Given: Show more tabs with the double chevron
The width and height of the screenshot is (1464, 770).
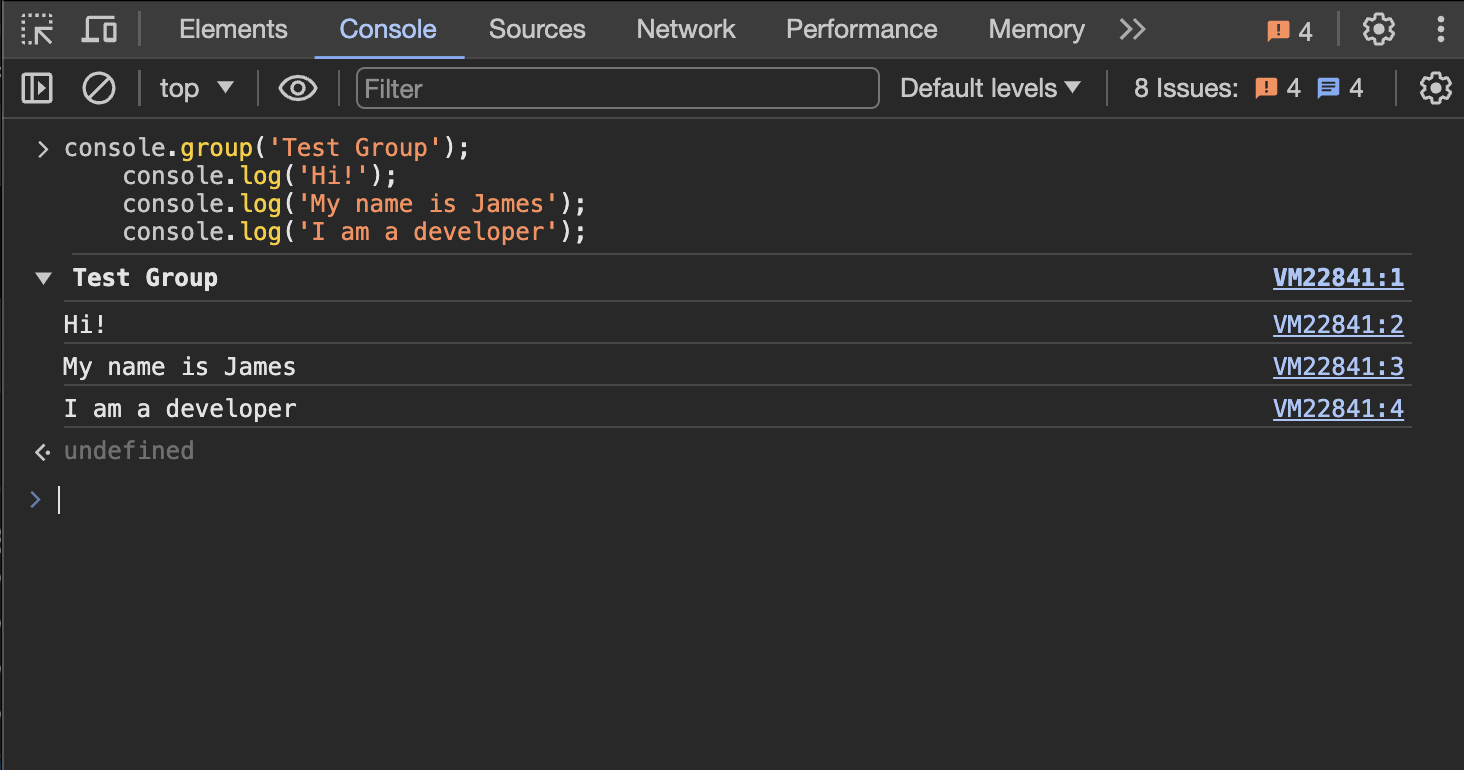Looking at the screenshot, I should 1132,29.
